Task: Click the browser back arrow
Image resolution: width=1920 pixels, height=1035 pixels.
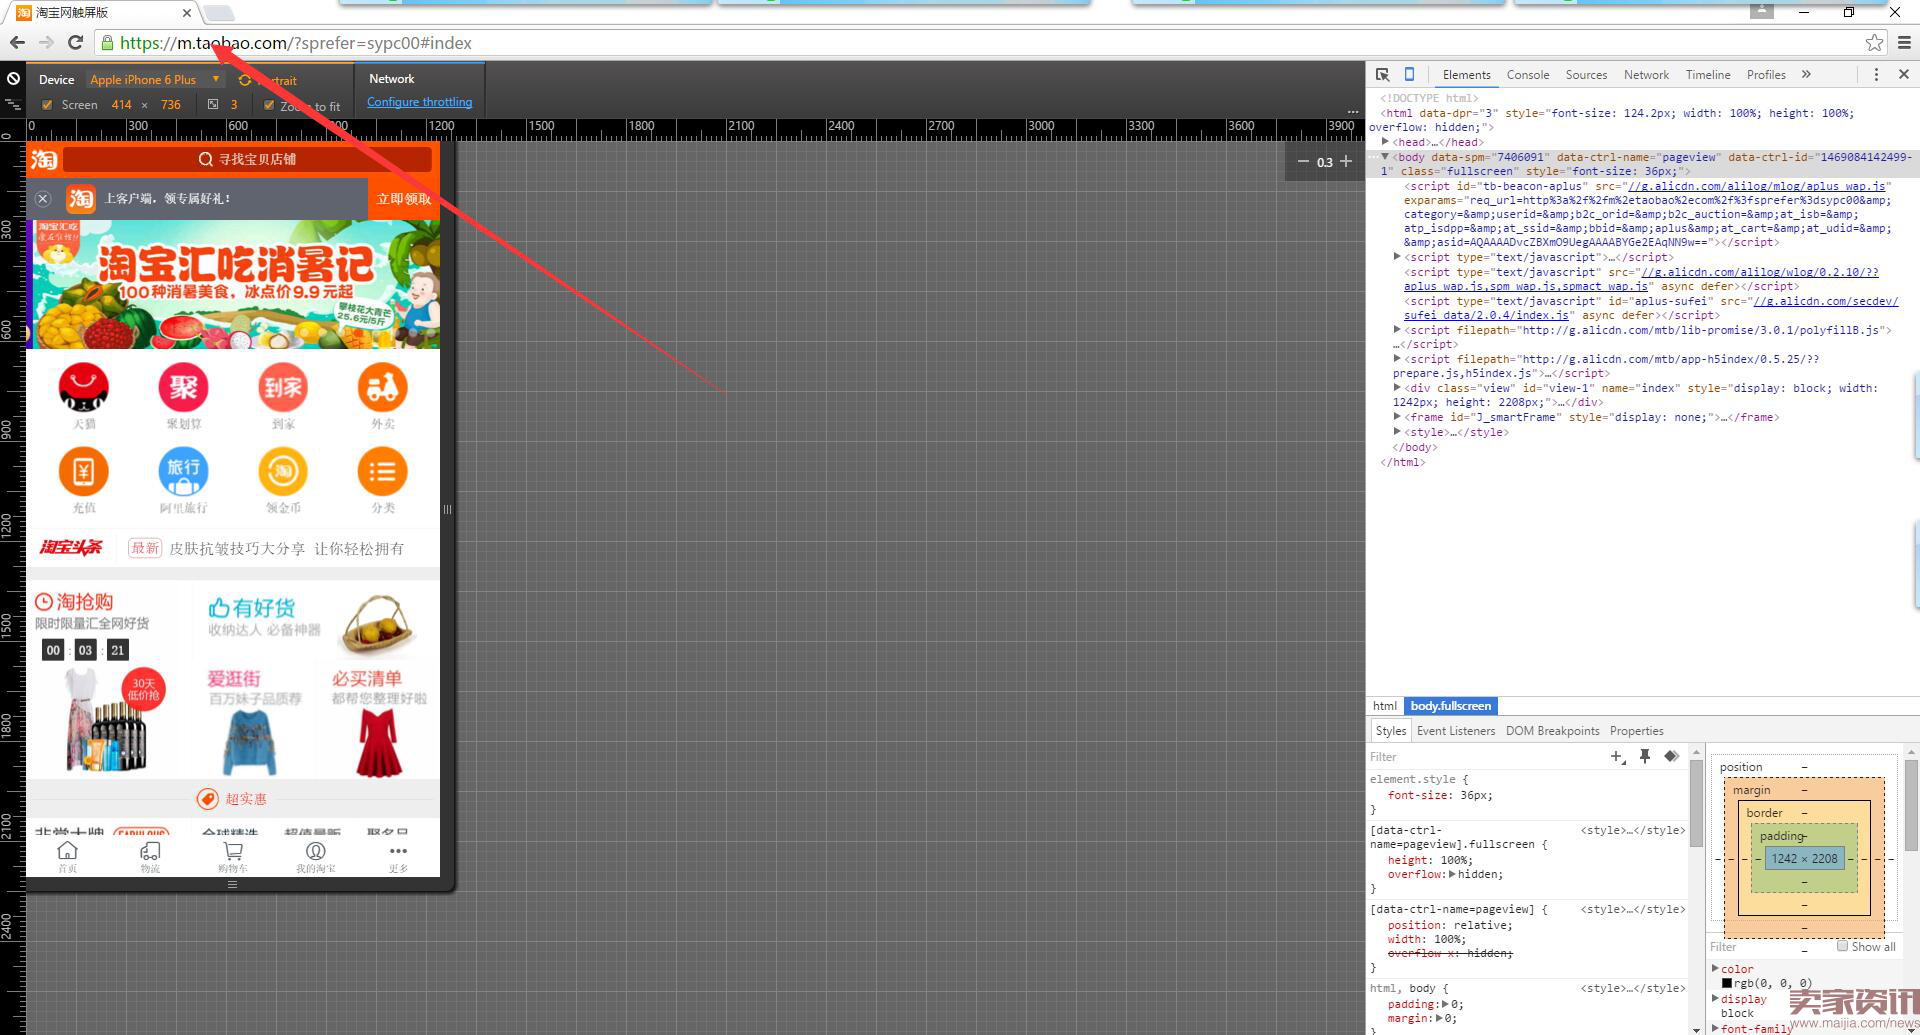Action: click(x=17, y=42)
